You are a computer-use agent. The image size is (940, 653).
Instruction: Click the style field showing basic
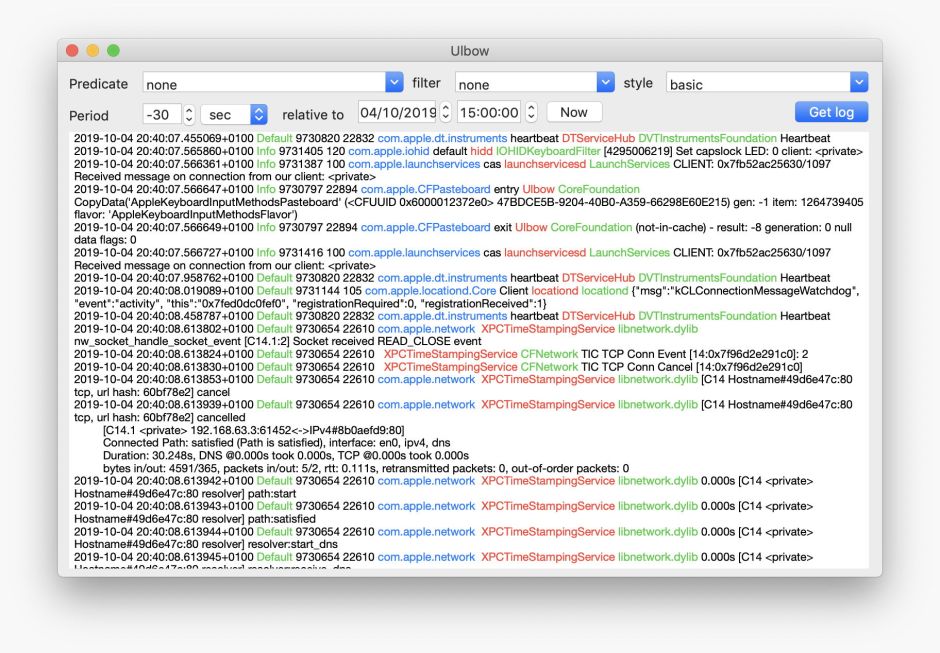(x=756, y=84)
